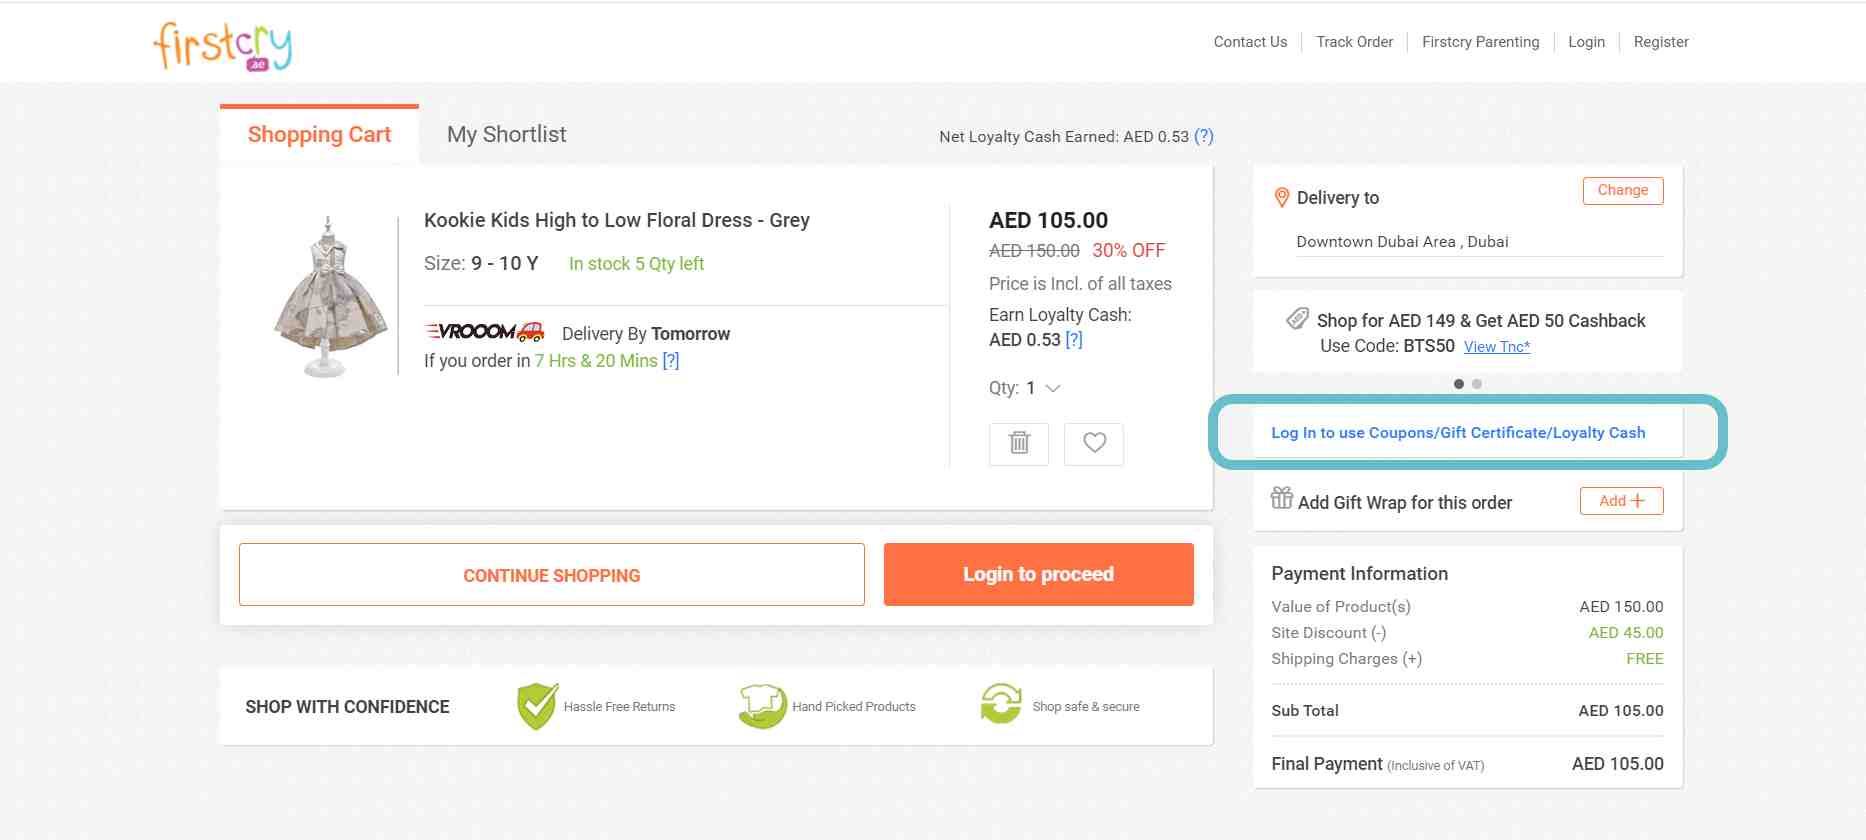Move the dress to the wishlist heart
This screenshot has height=840, width=1866.
[1093, 443]
